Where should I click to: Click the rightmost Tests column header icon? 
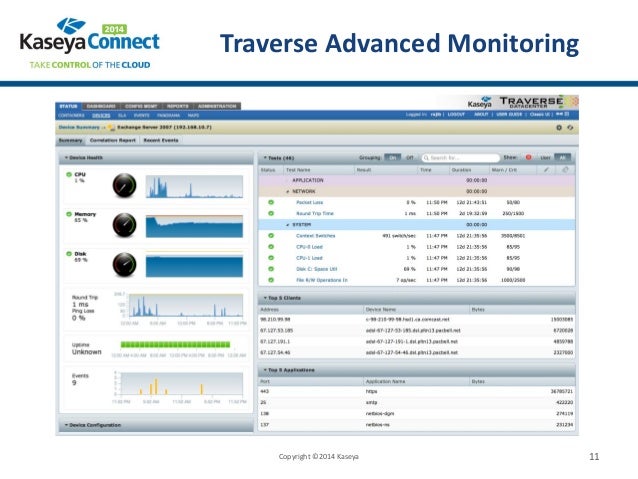(565, 170)
